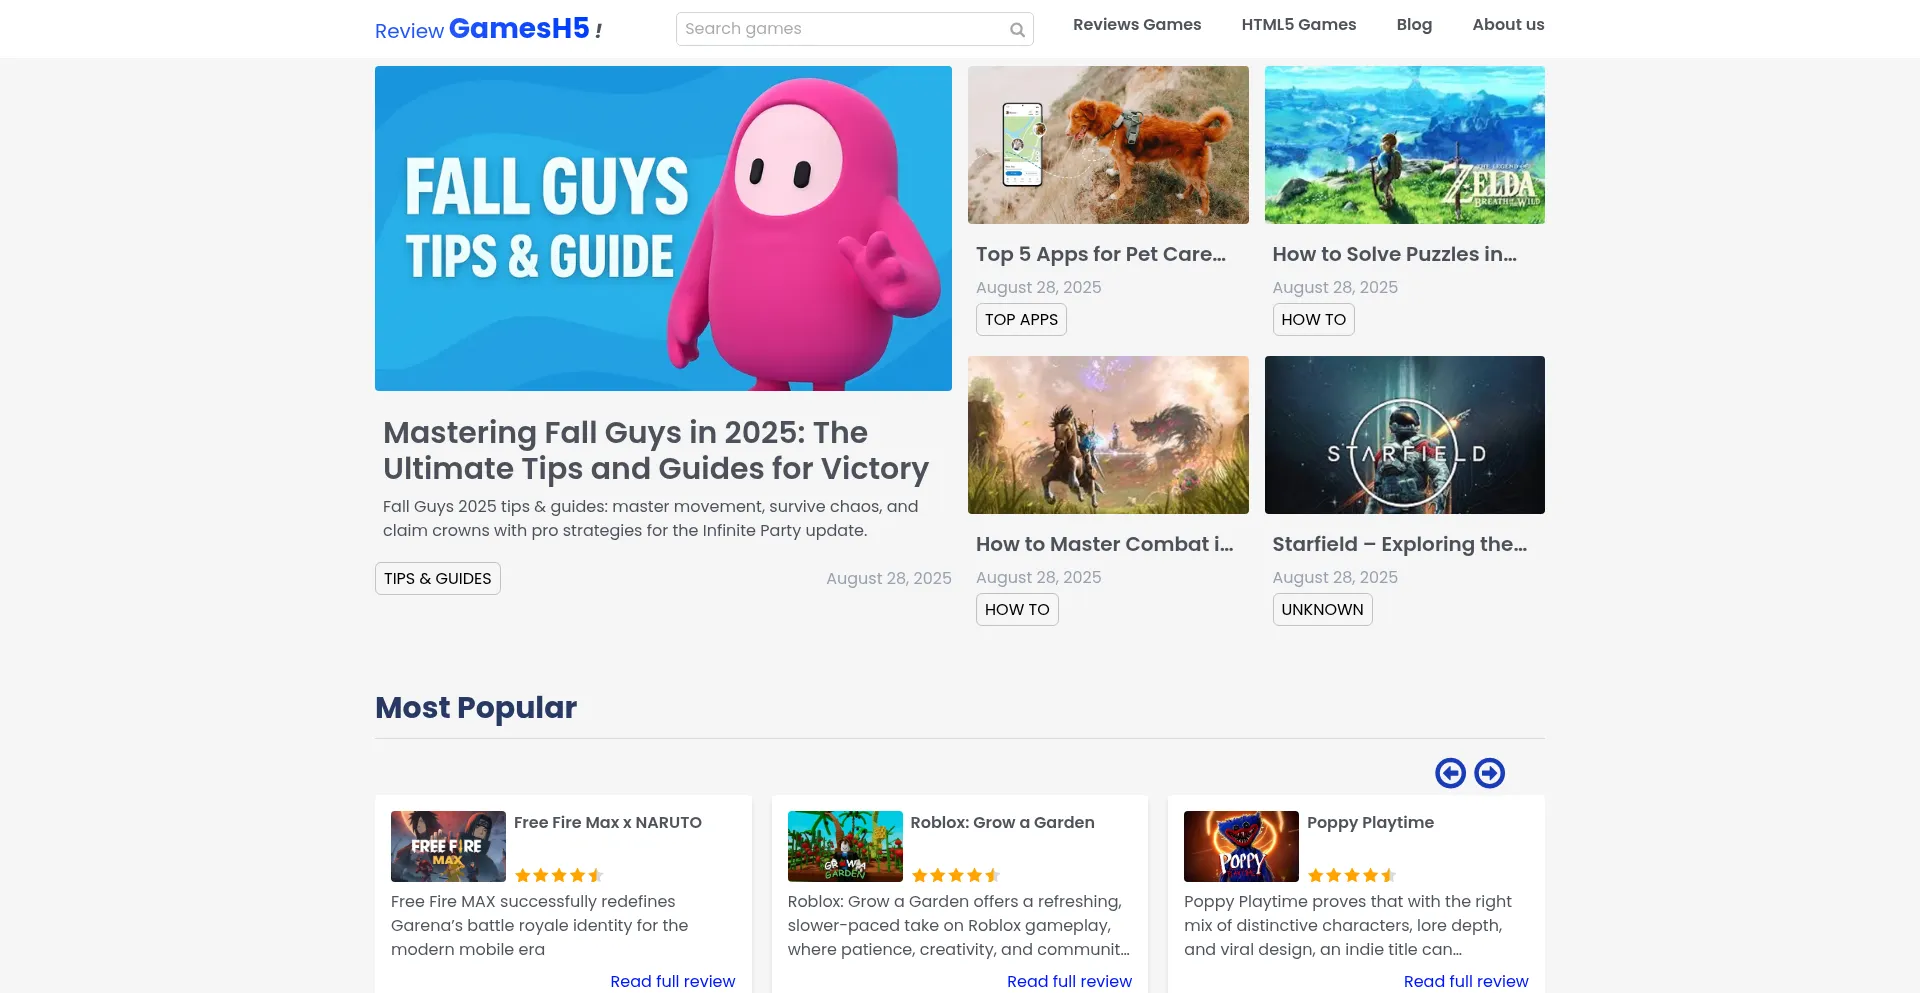Screen dimensions: 1920x993
Task: Click Free Fire MAX review summary text
Action: pos(540,925)
